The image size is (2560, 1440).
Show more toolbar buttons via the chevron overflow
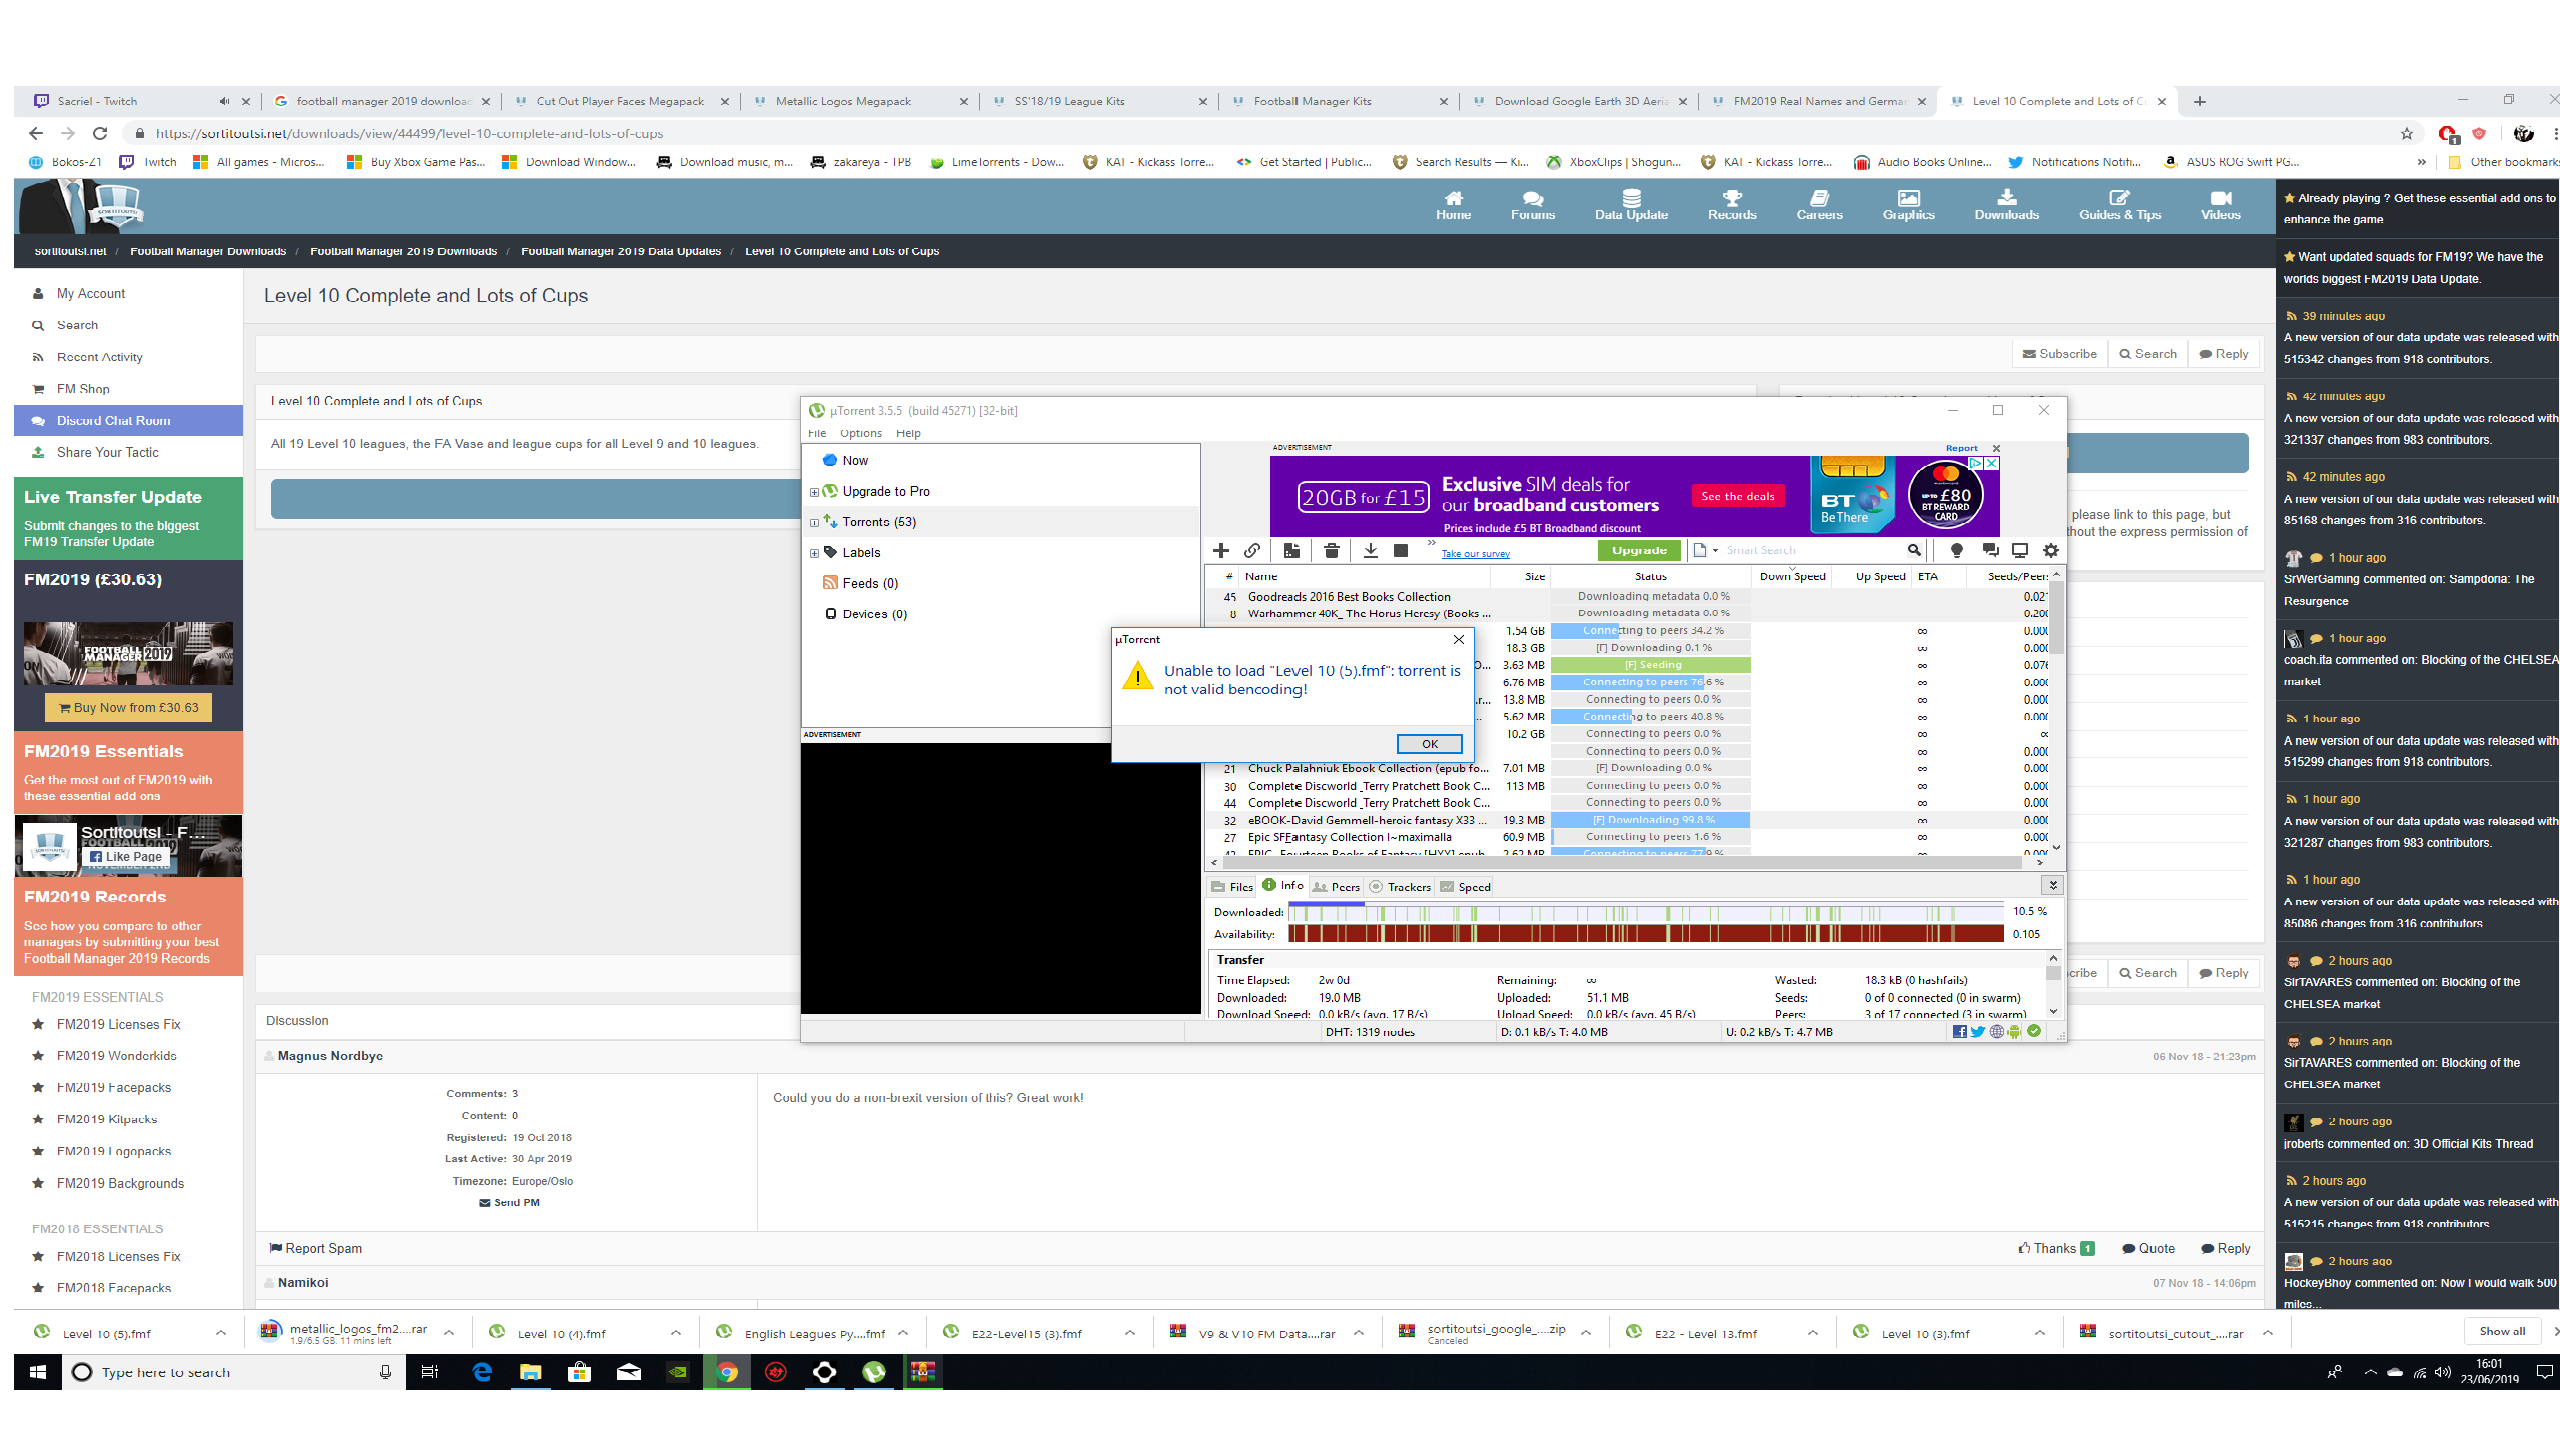(x=1431, y=544)
